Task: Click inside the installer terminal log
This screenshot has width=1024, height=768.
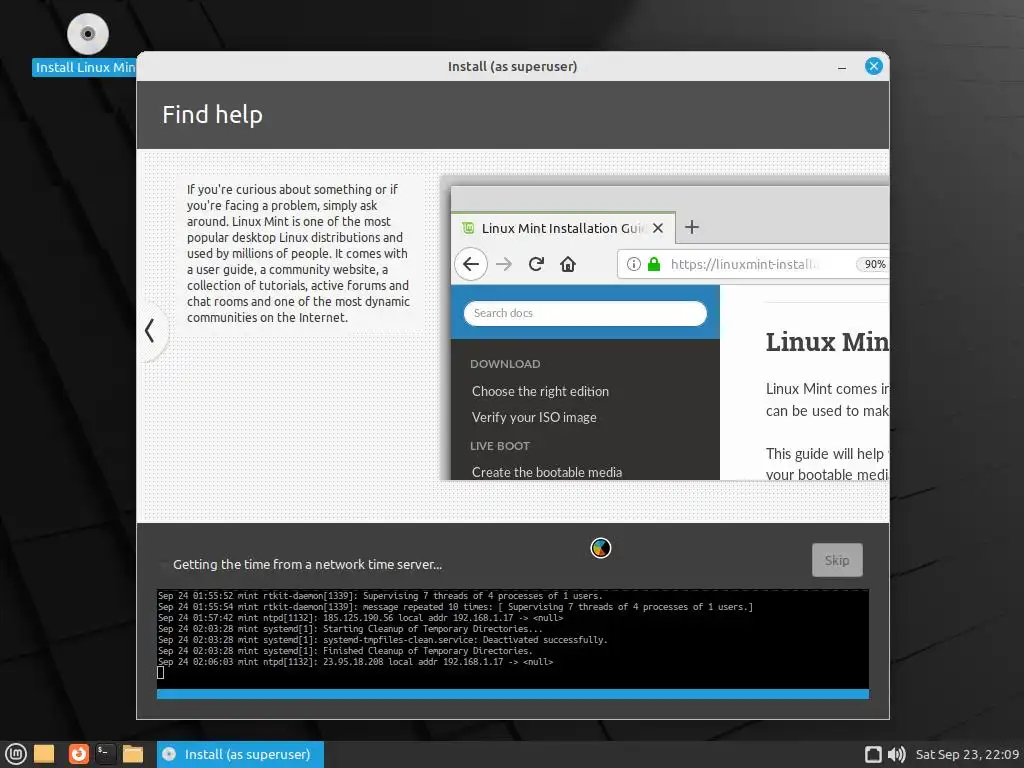Action: coord(513,639)
